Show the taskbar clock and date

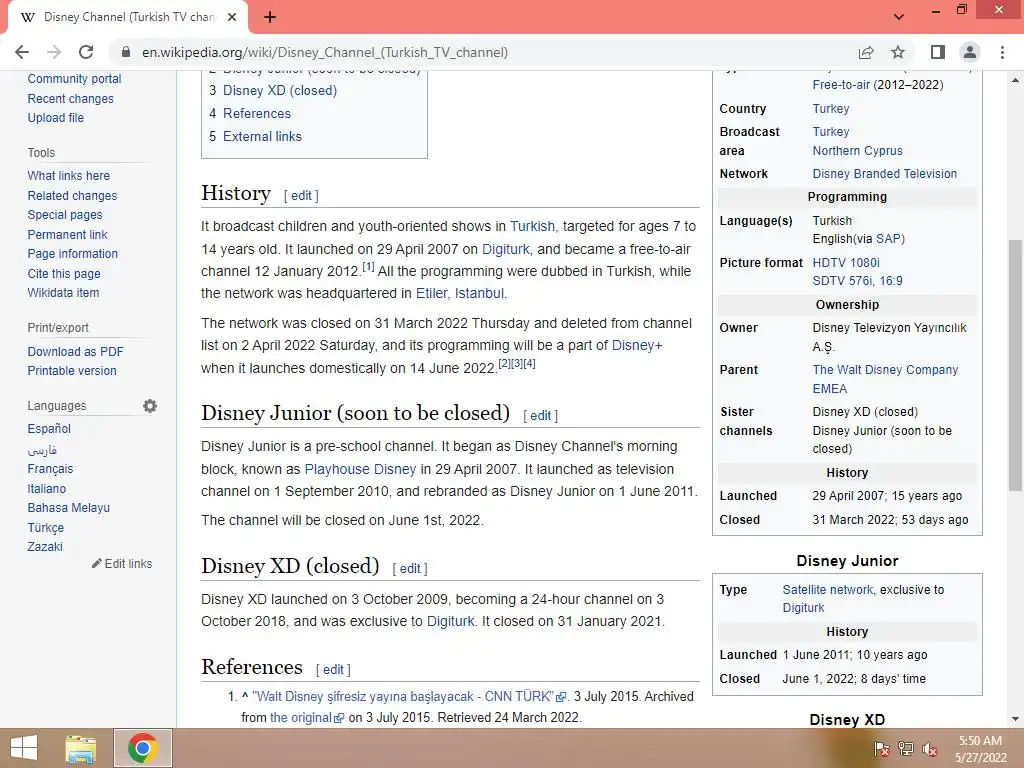pos(980,749)
